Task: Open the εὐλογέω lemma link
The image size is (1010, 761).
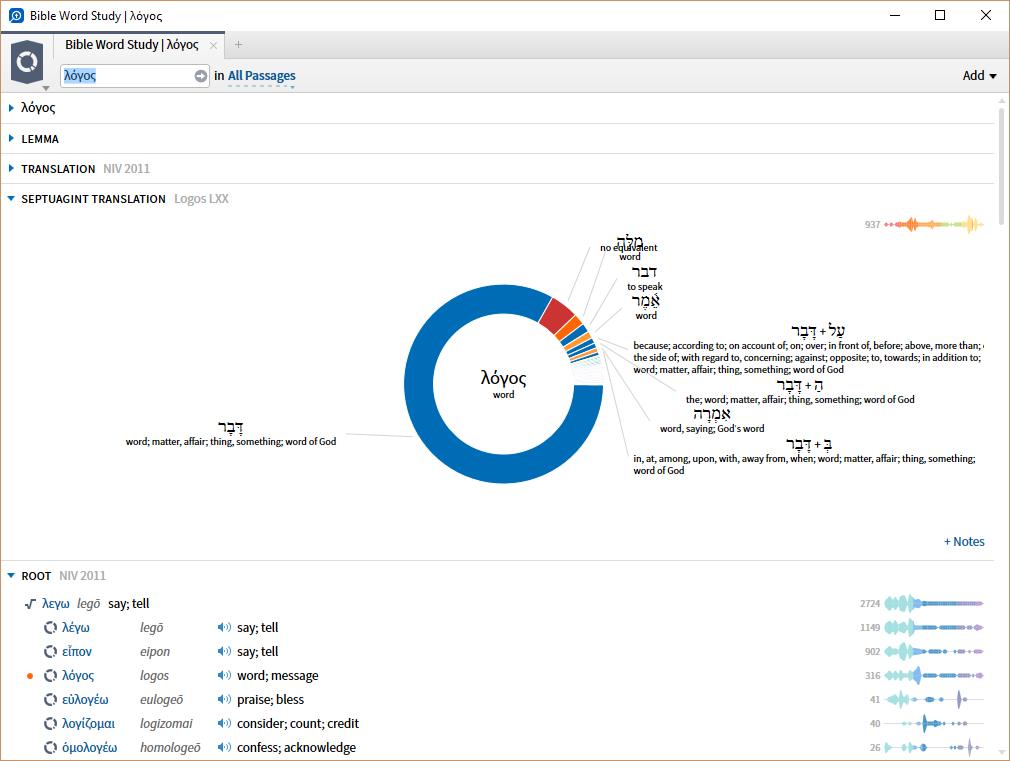Action: coord(85,699)
